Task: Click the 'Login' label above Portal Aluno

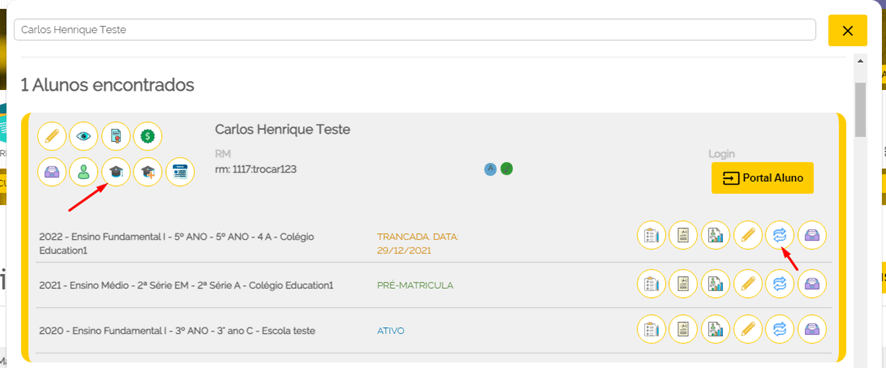Action: click(x=722, y=154)
